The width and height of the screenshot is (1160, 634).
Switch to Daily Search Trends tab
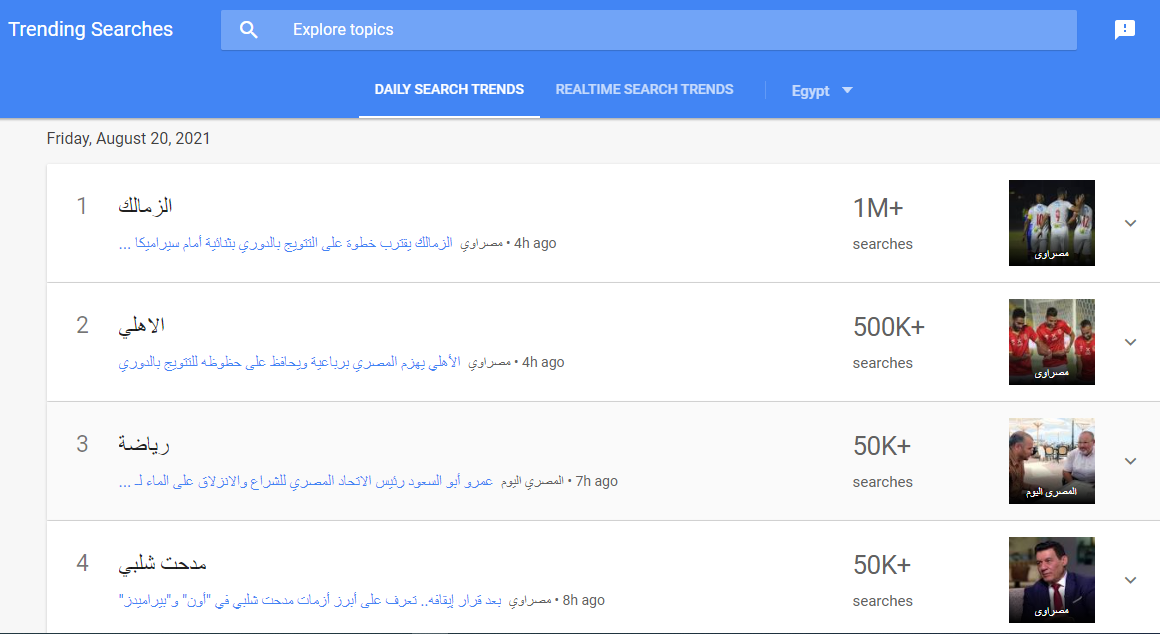pos(449,90)
